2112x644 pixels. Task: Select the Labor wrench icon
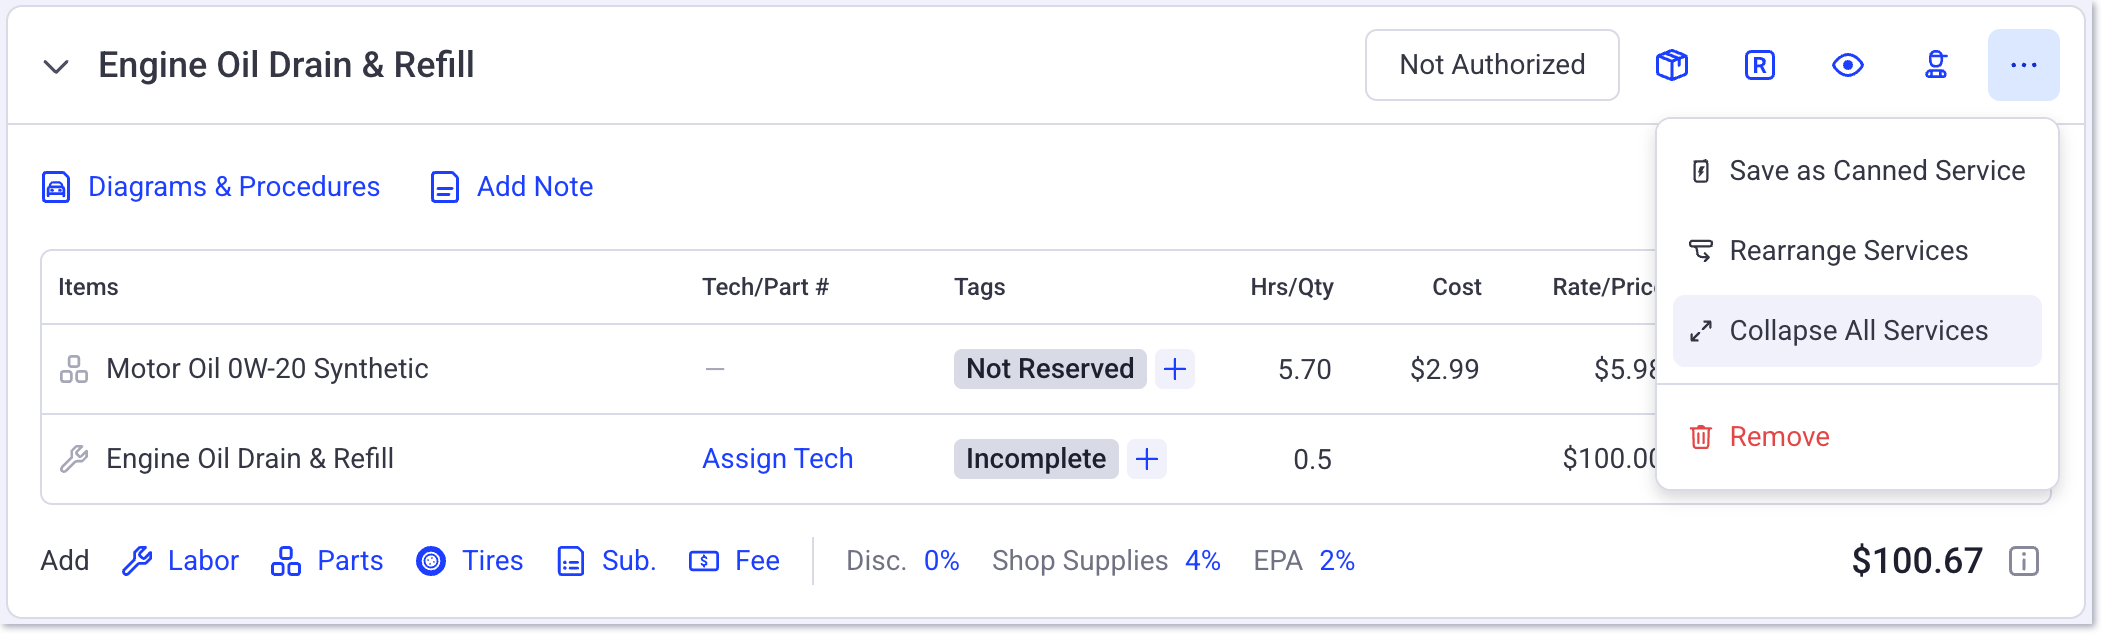click(x=138, y=560)
